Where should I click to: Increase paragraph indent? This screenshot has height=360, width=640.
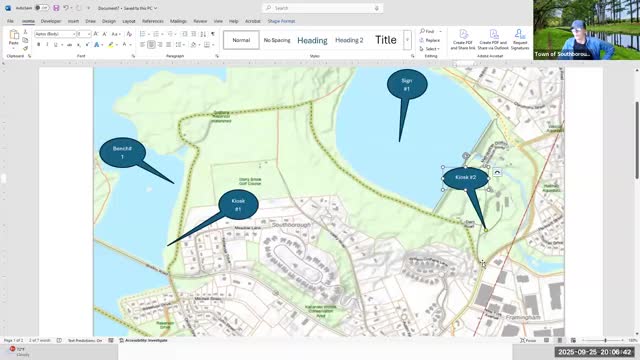194,34
